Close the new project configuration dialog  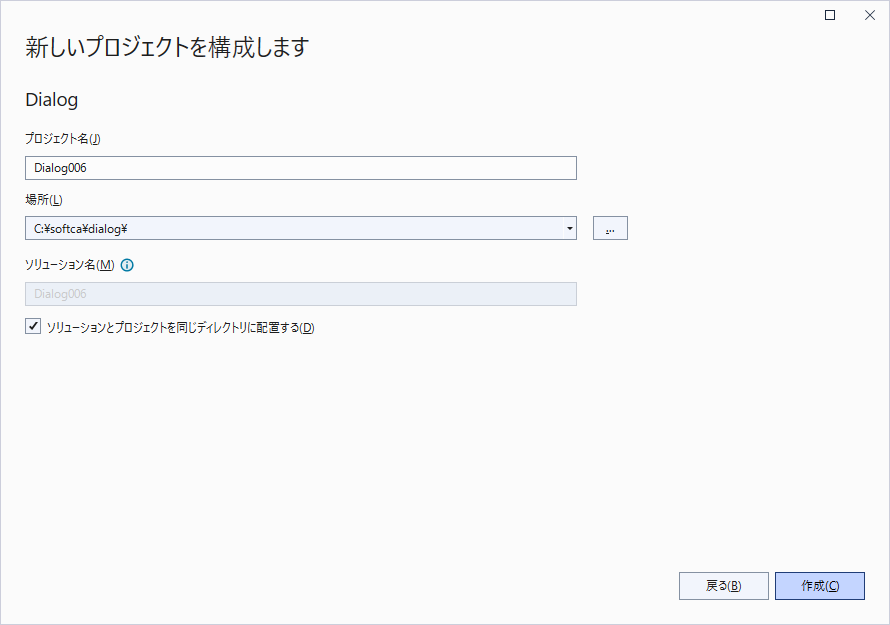869,15
